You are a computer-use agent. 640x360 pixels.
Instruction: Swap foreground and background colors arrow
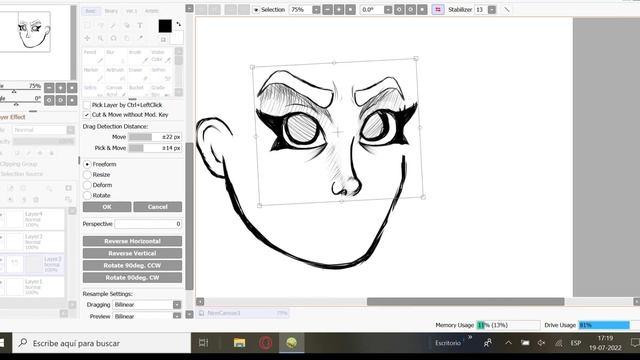[x=178, y=24]
